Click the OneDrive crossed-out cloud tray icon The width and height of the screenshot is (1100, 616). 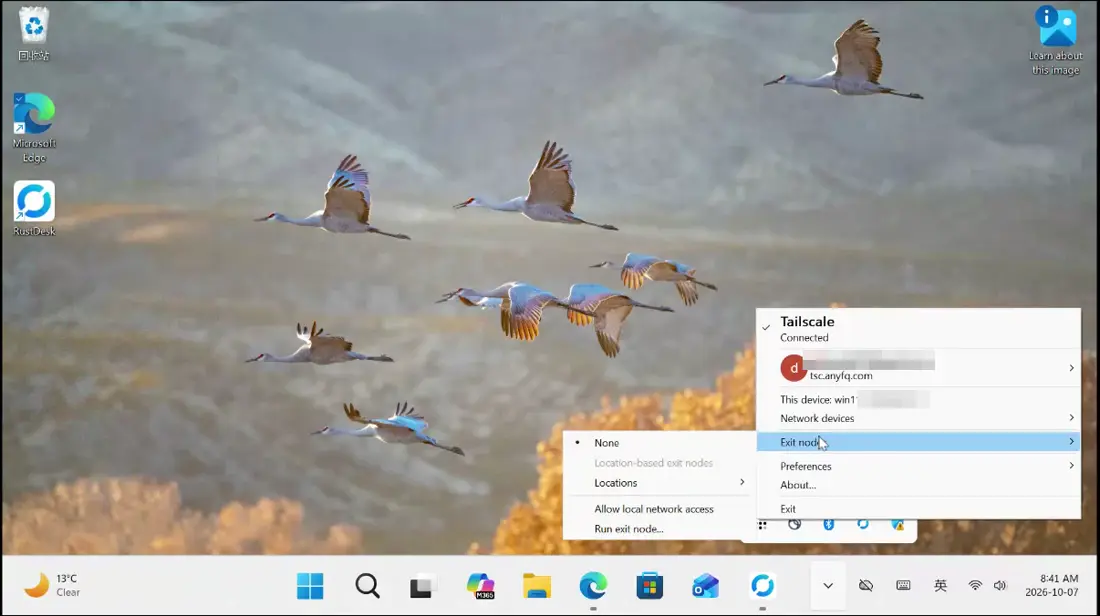point(866,585)
